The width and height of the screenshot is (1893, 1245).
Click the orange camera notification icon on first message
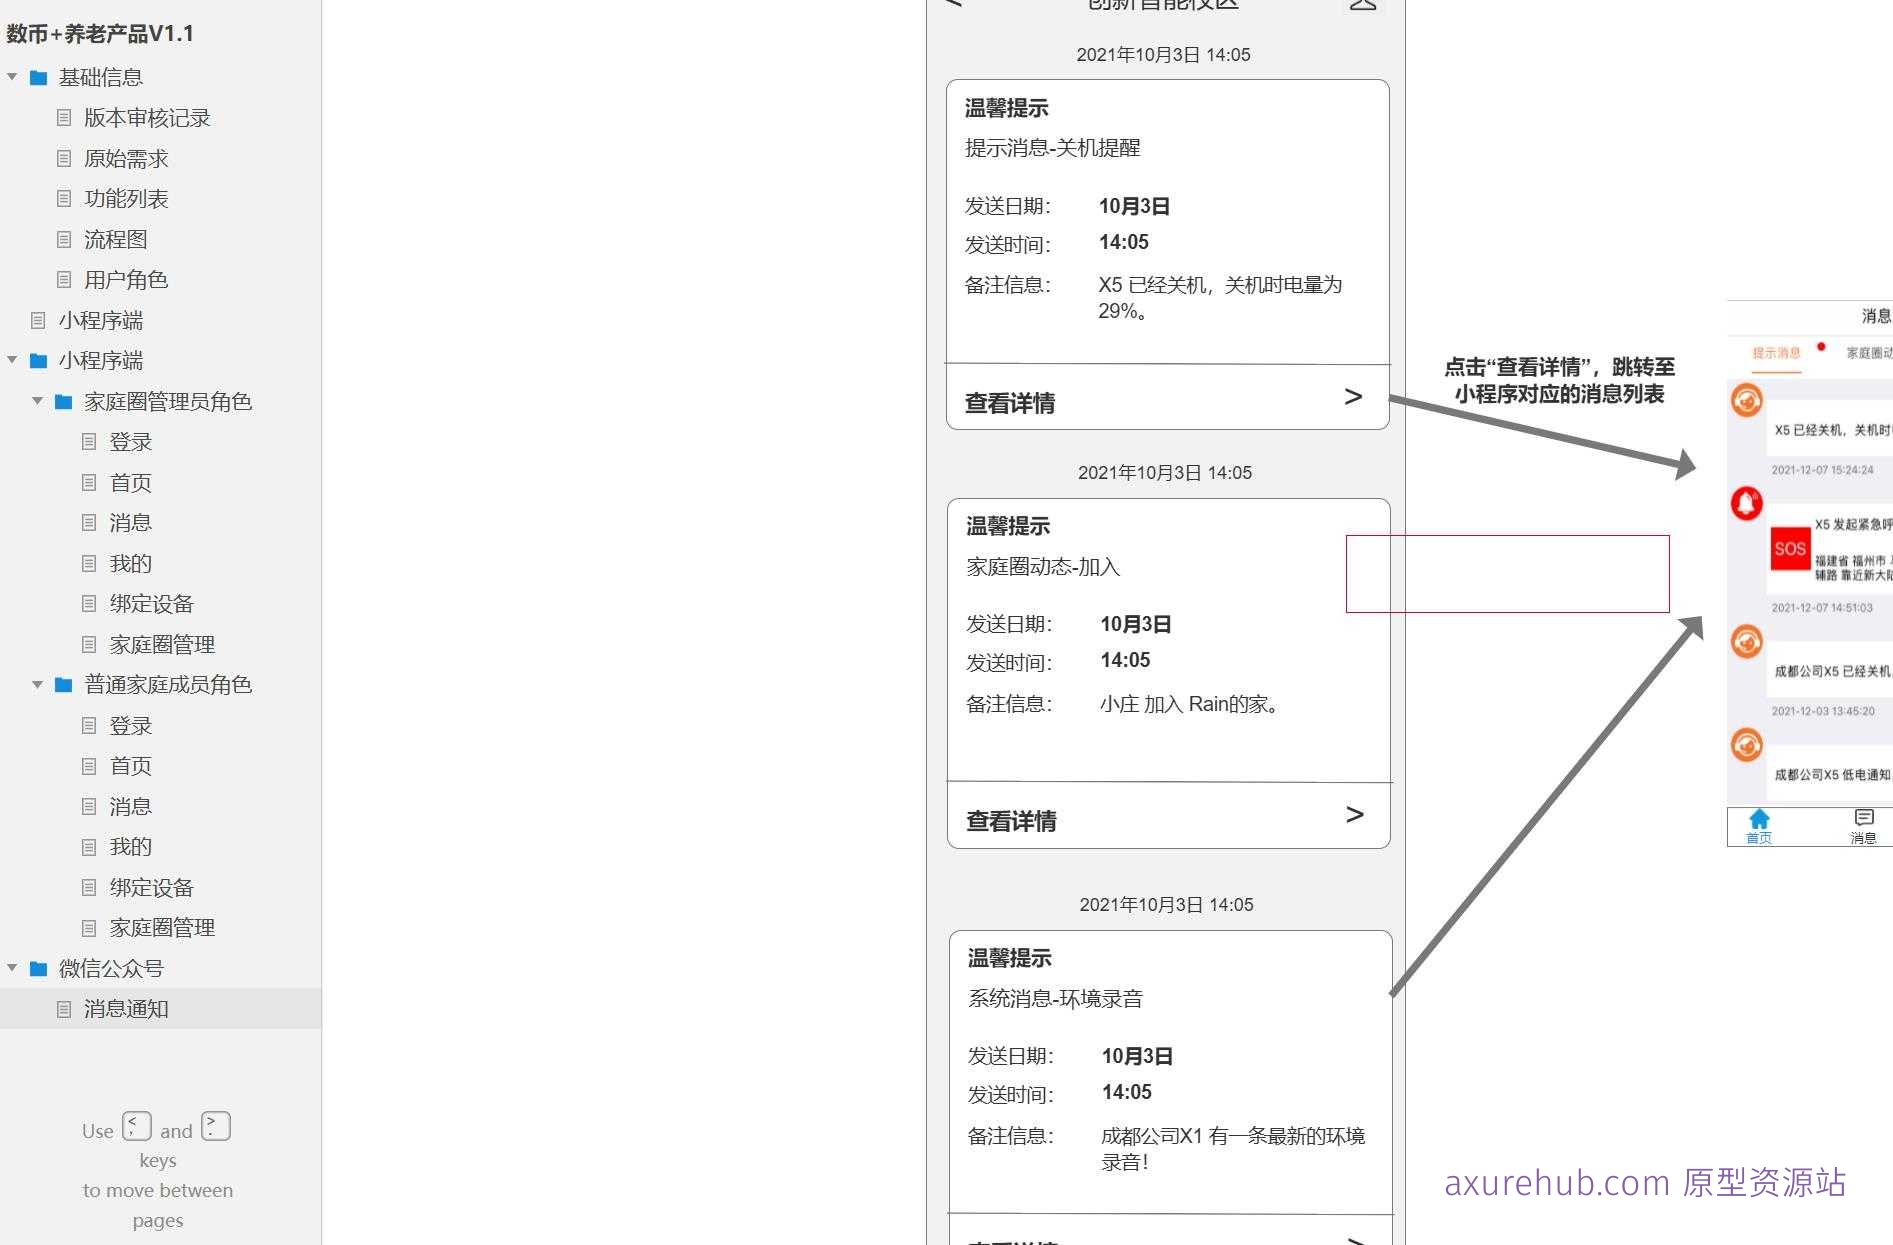pos(1746,398)
